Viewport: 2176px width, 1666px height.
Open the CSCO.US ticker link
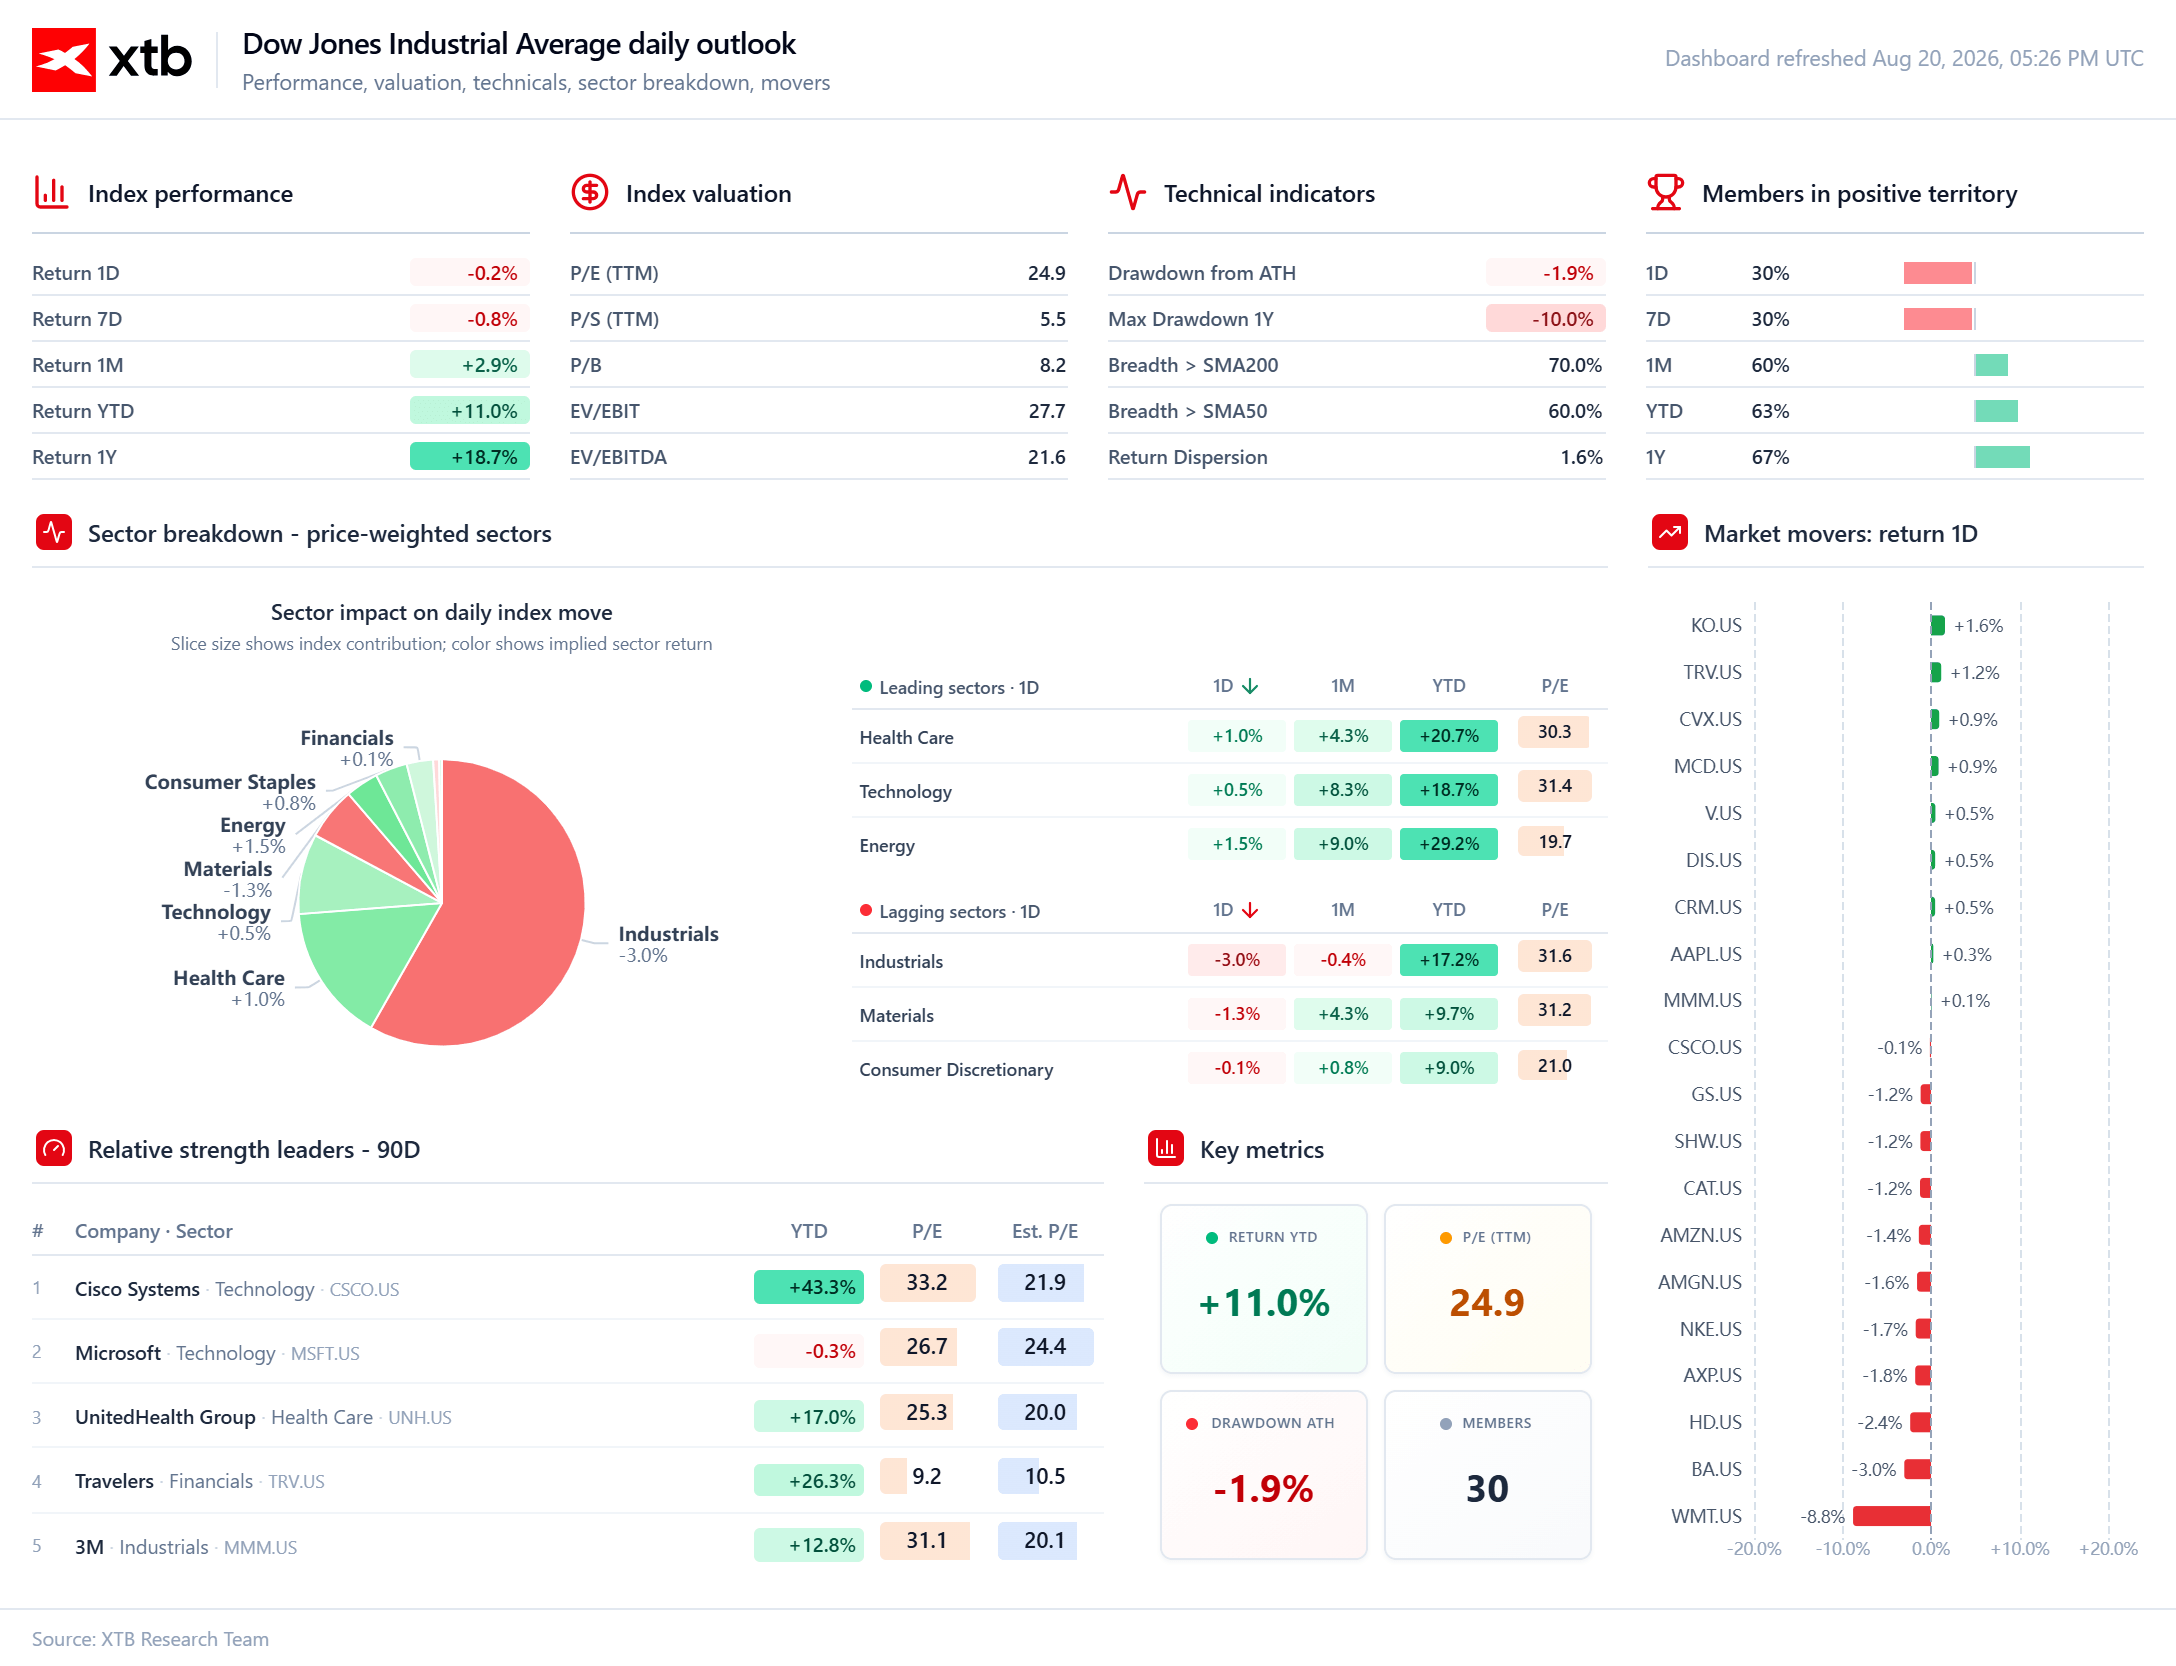pos(364,1290)
